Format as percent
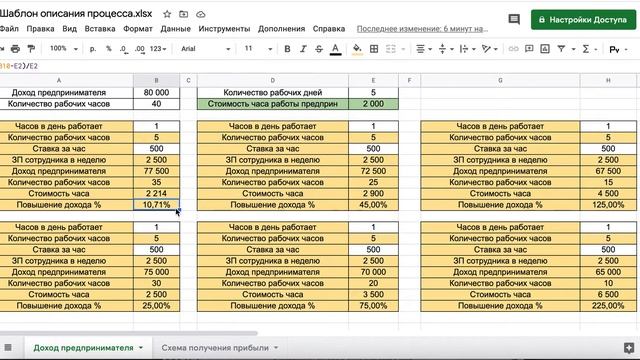This screenshot has width=640, height=360. coord(109,49)
